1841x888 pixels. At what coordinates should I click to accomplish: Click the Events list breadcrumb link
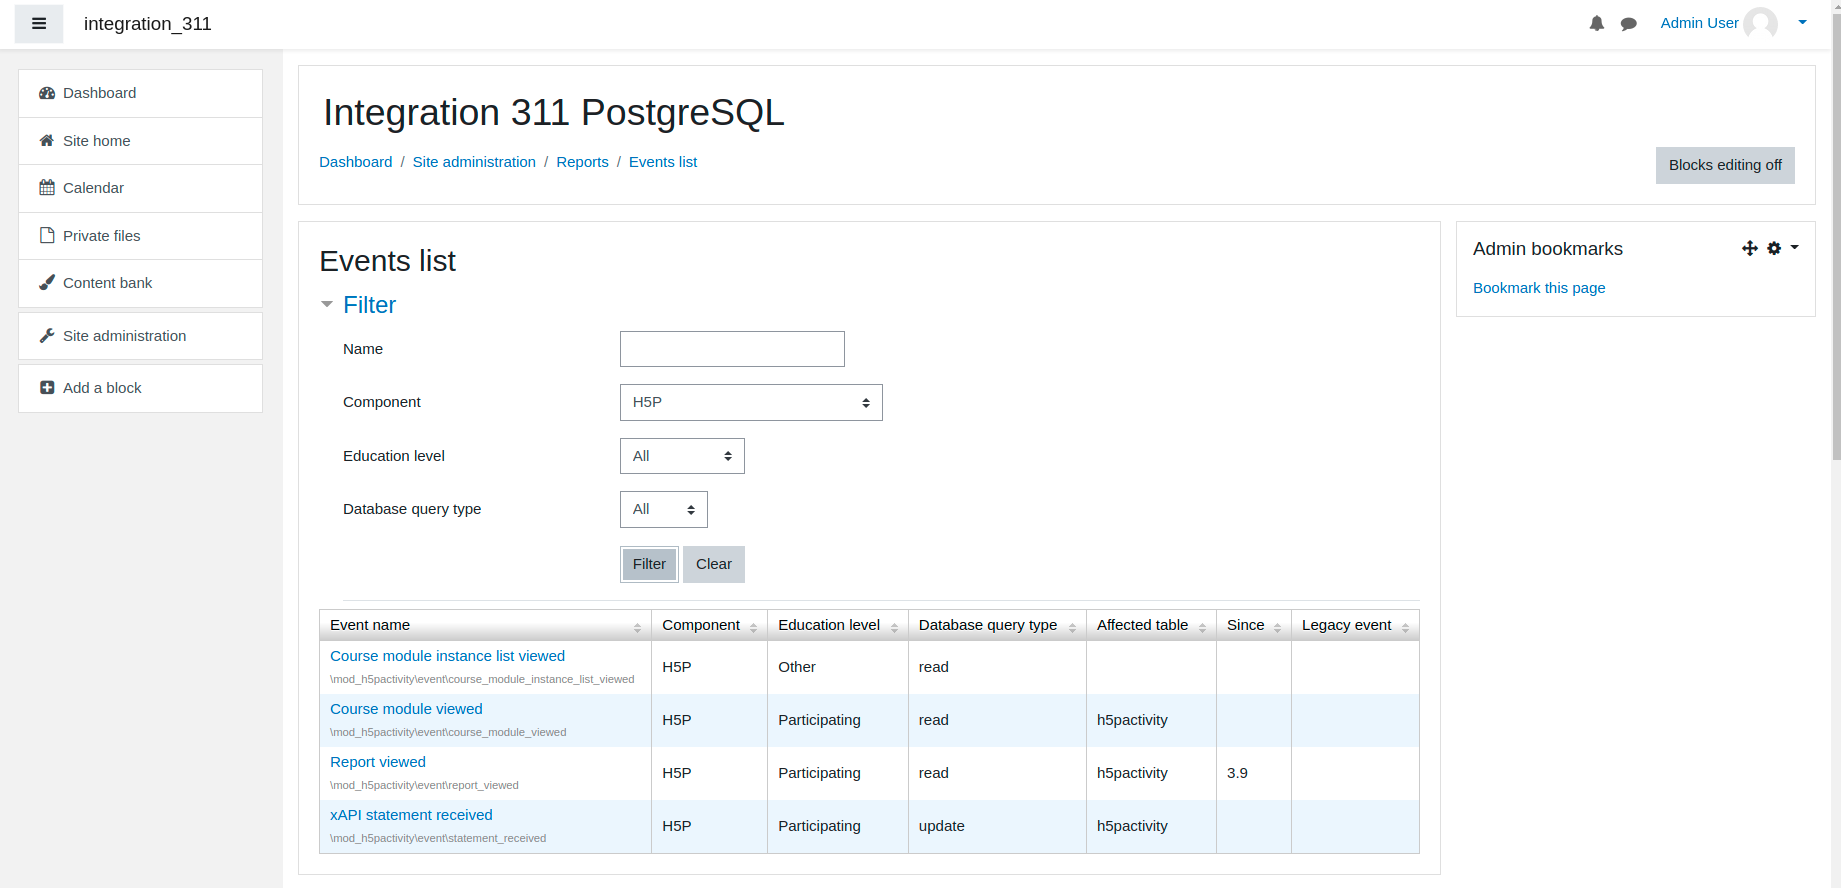pyautogui.click(x=663, y=162)
